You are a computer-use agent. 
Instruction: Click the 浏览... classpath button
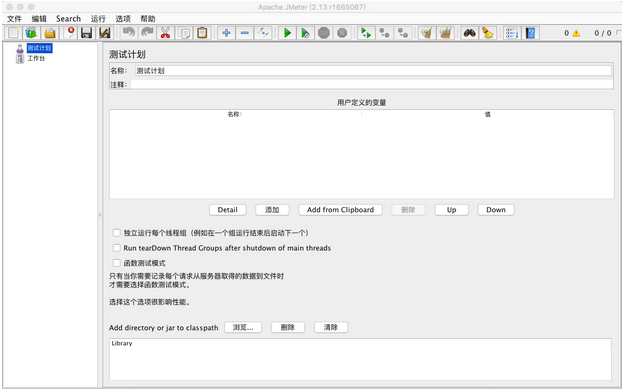[243, 327]
